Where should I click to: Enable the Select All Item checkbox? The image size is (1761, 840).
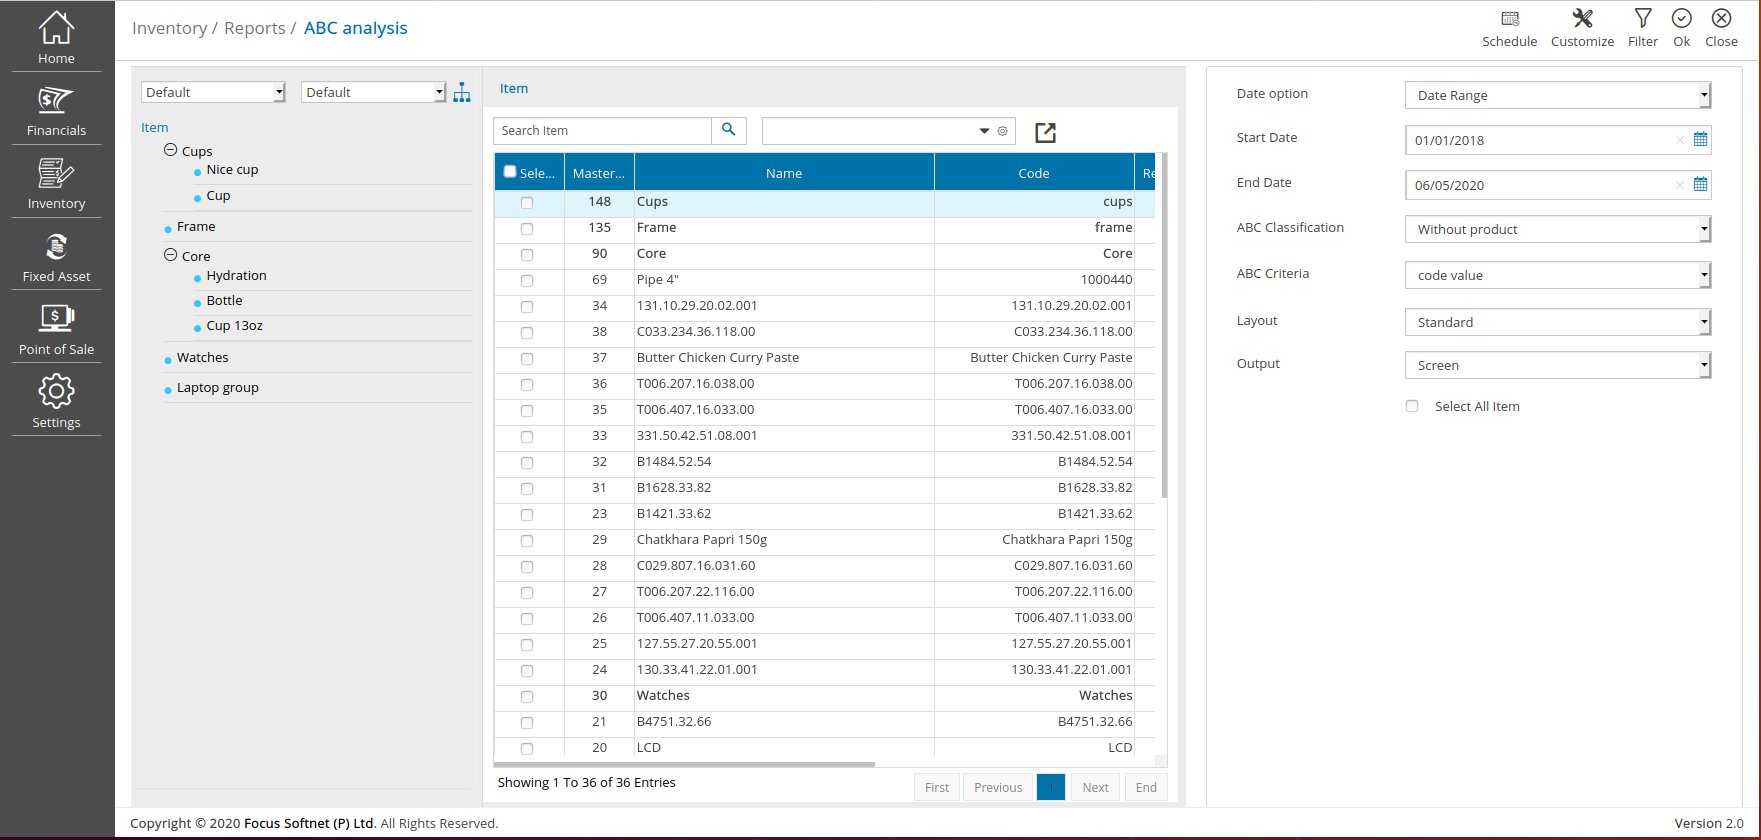[1412, 406]
